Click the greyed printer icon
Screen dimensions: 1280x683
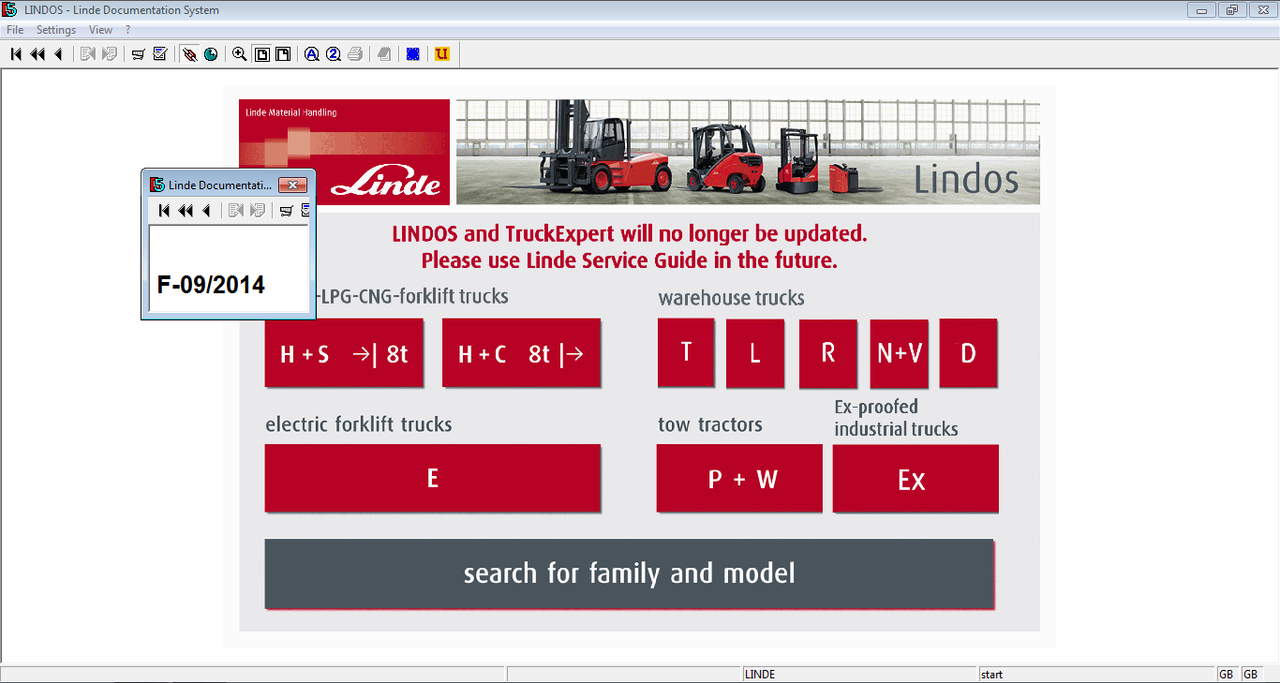pos(355,54)
